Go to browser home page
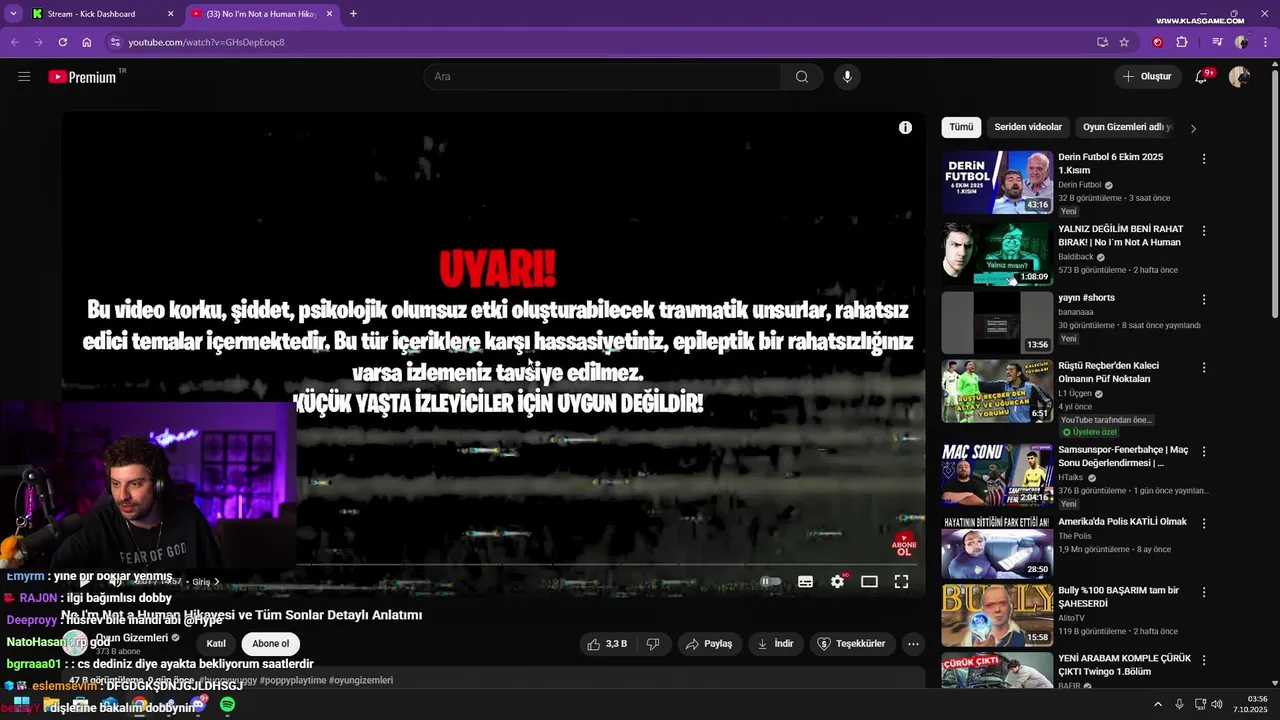The width and height of the screenshot is (1280, 720). point(87,42)
